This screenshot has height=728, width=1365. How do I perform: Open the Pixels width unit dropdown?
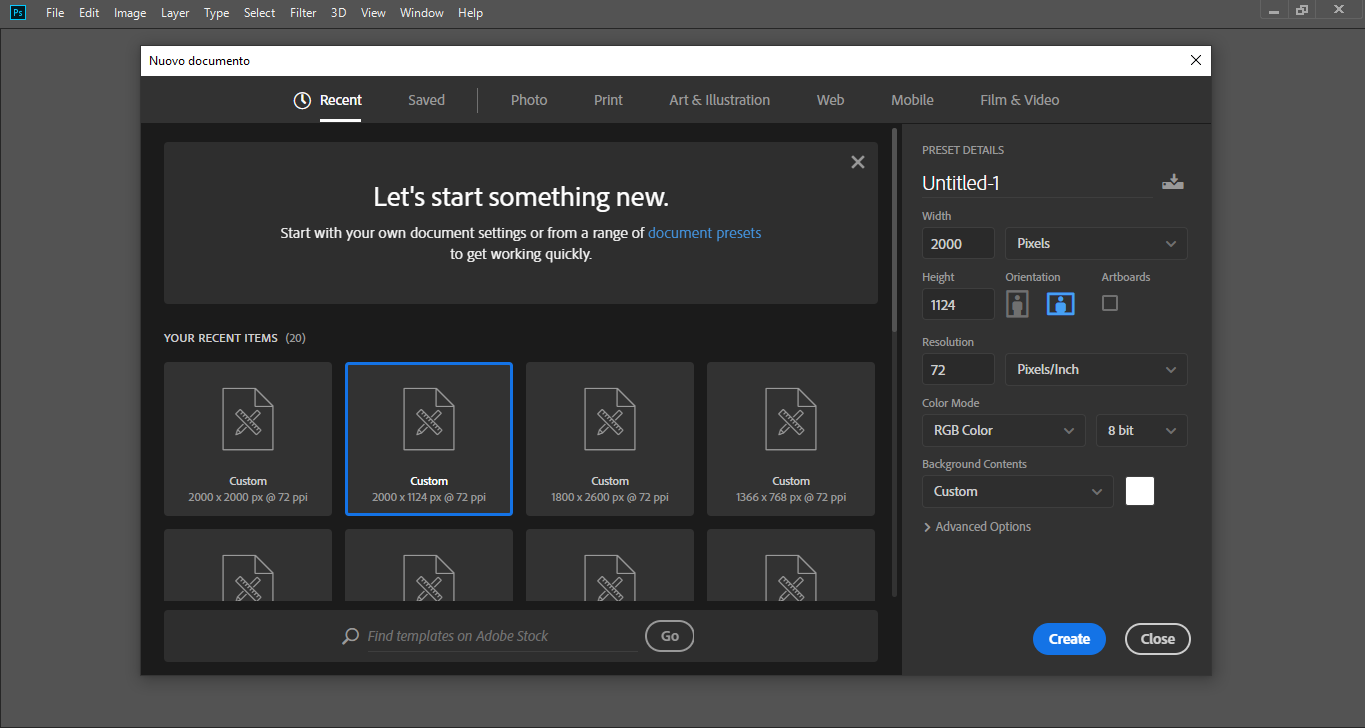click(1095, 243)
